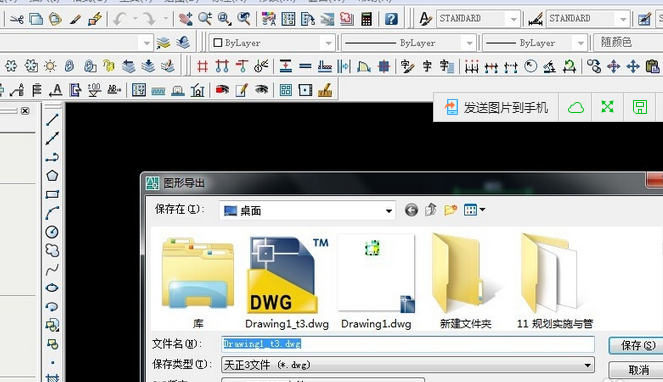Click the green fullscreen arrows icon
The width and height of the screenshot is (663, 382).
[608, 107]
